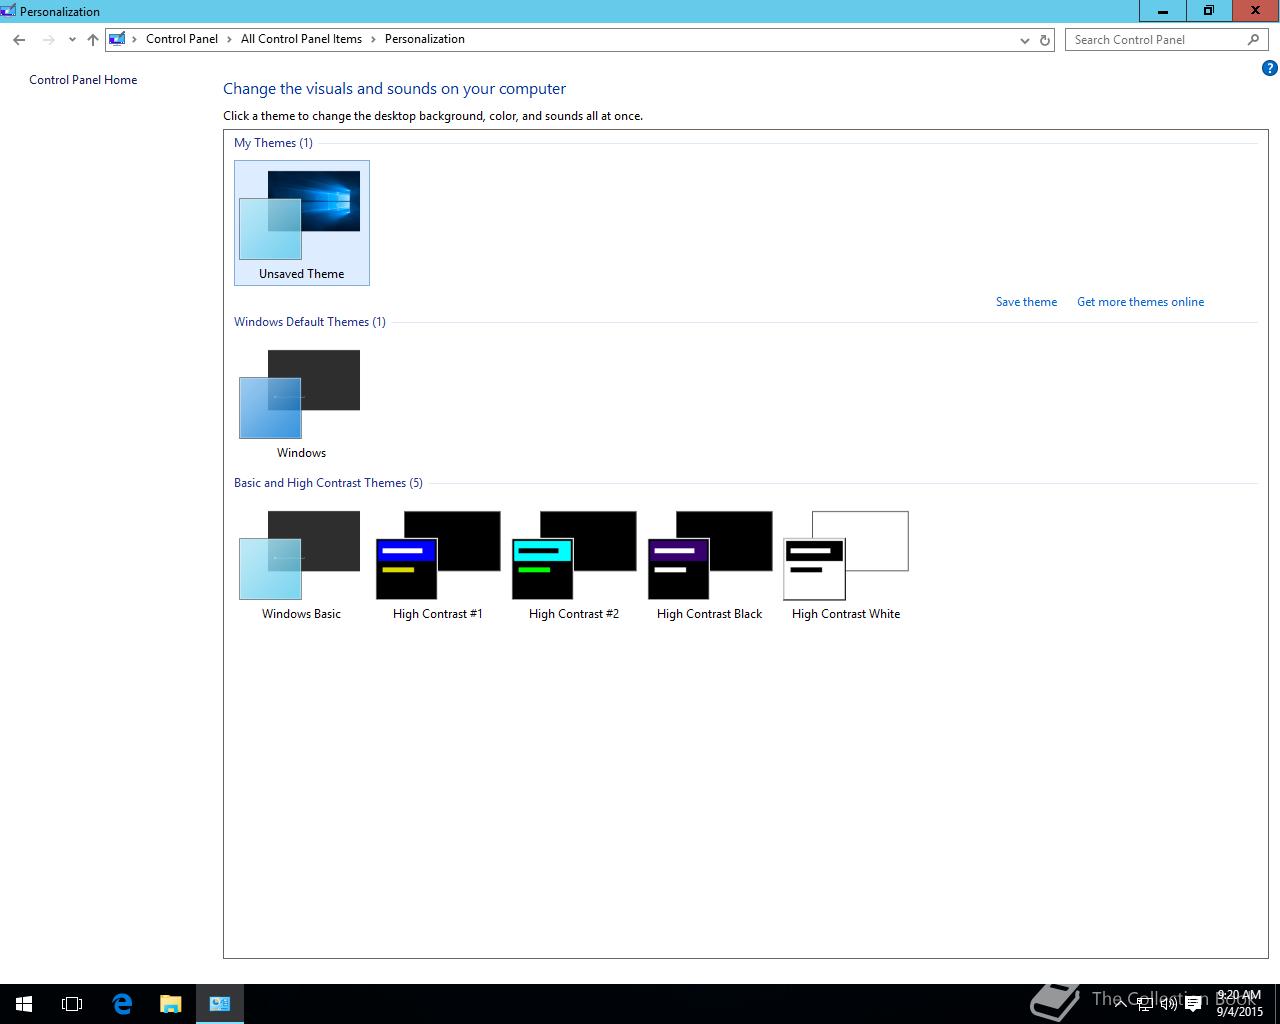This screenshot has width=1280, height=1024.
Task: Apply the Windows default theme
Action: coord(301,403)
